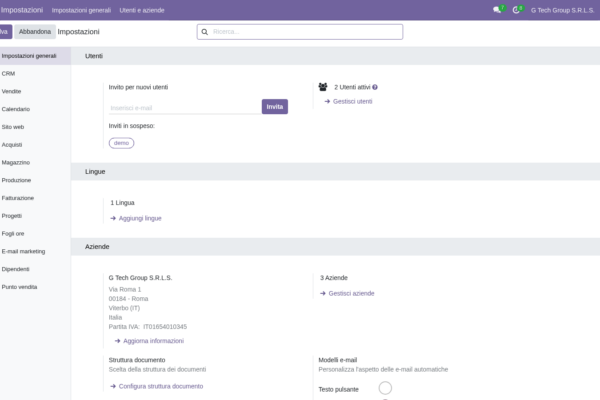
Task: Click the Abbandona button
Action: coord(35,31)
